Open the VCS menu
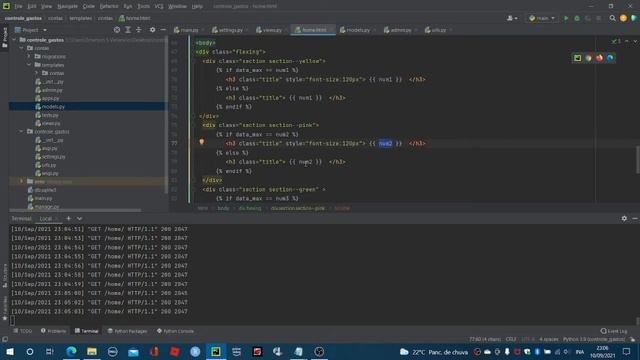Screen dimensions: 640x360 click(159, 6)
